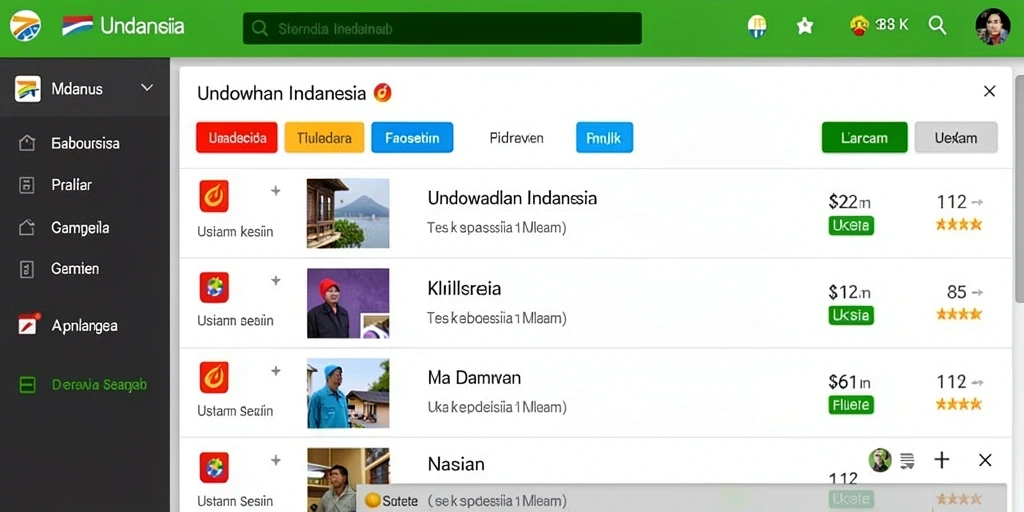Click the green icon beside Derania Seangab
The width and height of the screenshot is (1024, 512).
click(27, 385)
